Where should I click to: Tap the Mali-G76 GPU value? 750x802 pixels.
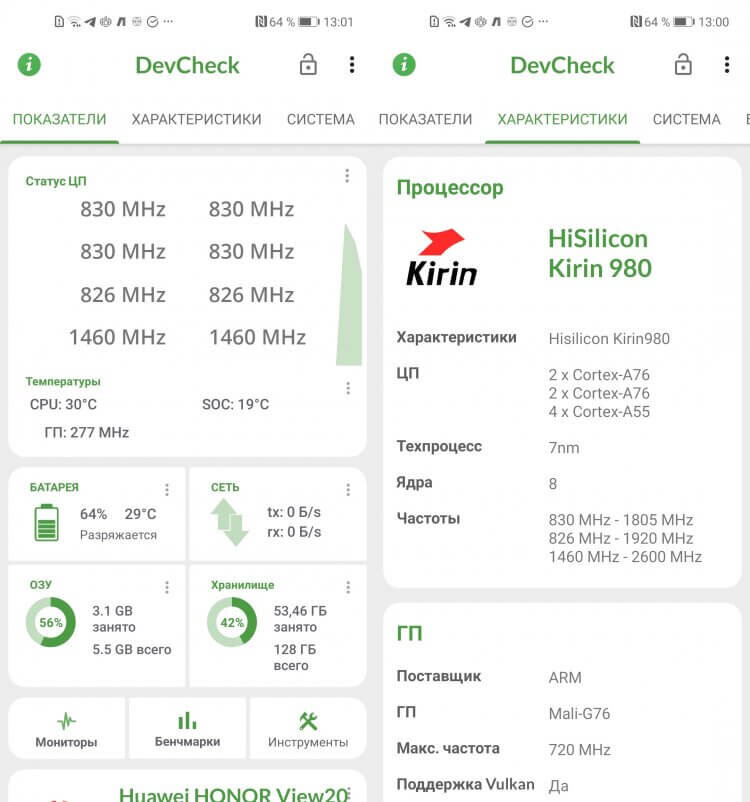(579, 713)
